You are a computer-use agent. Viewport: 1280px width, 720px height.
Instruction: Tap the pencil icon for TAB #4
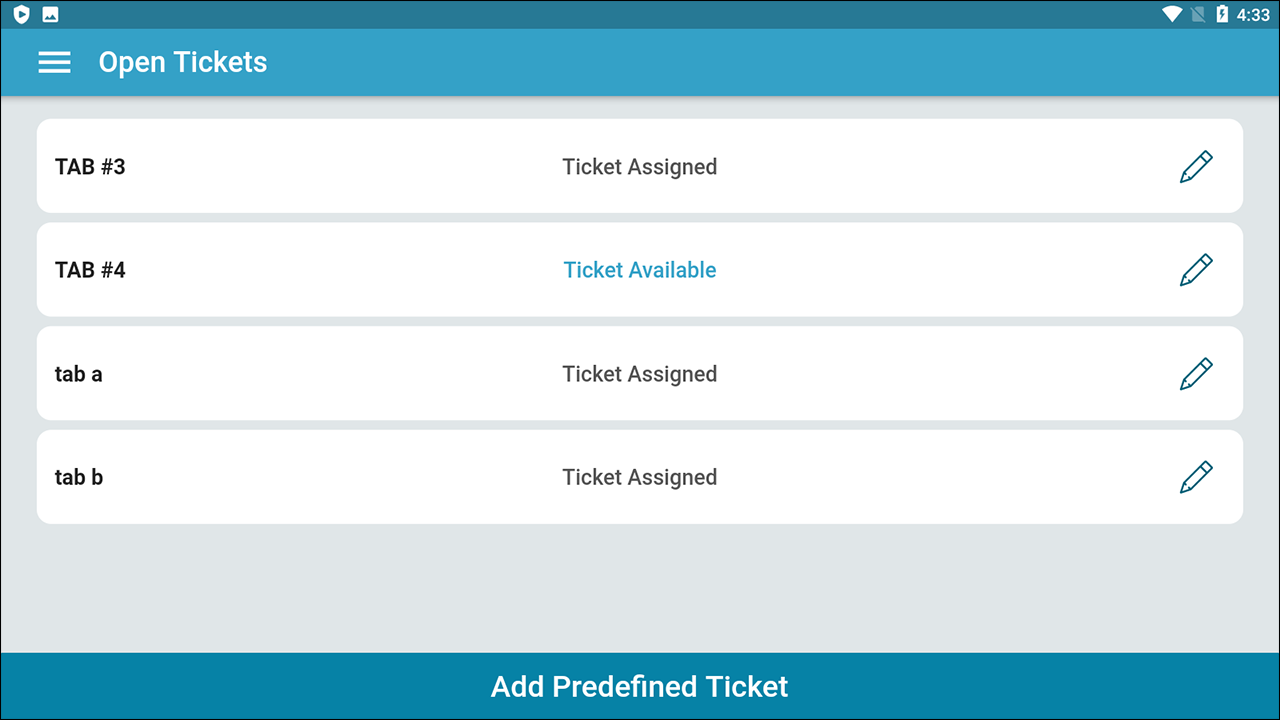[x=1196, y=270]
